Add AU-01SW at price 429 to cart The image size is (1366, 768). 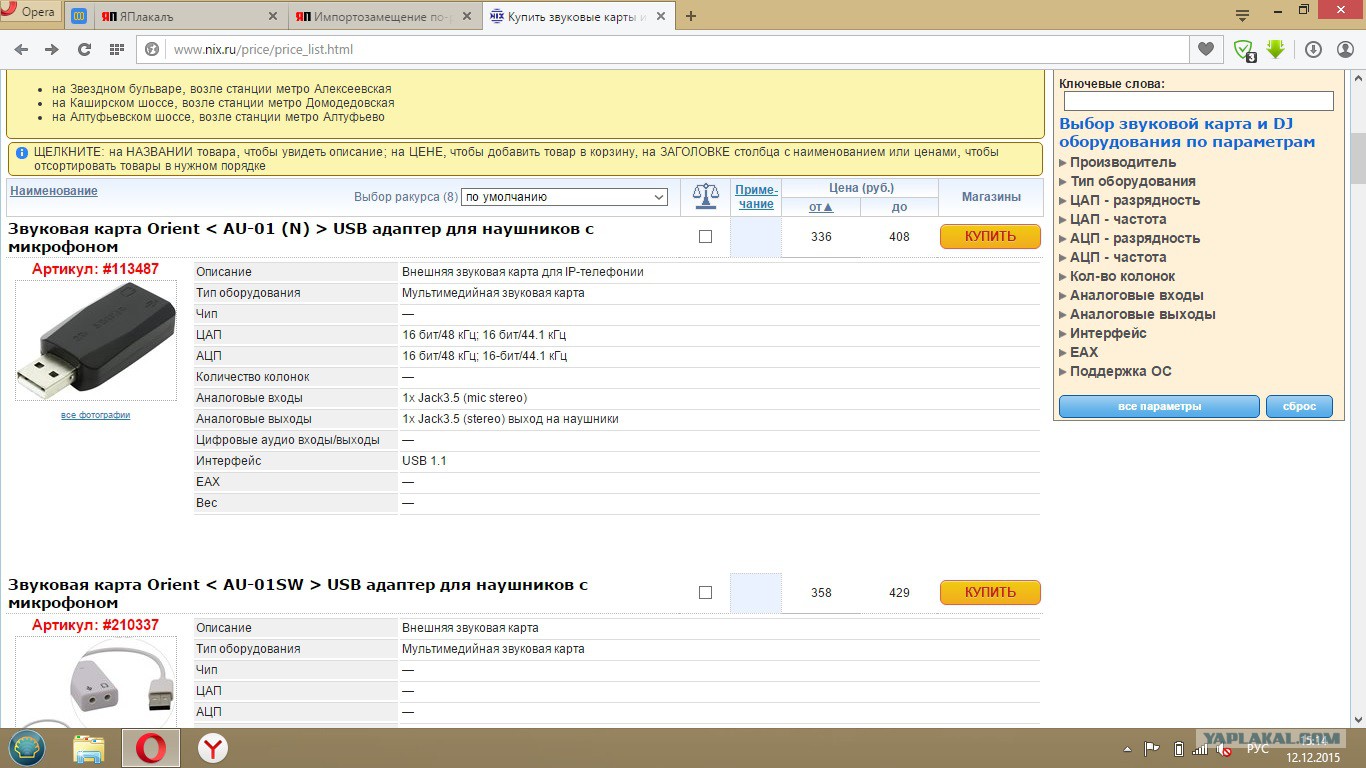point(899,593)
